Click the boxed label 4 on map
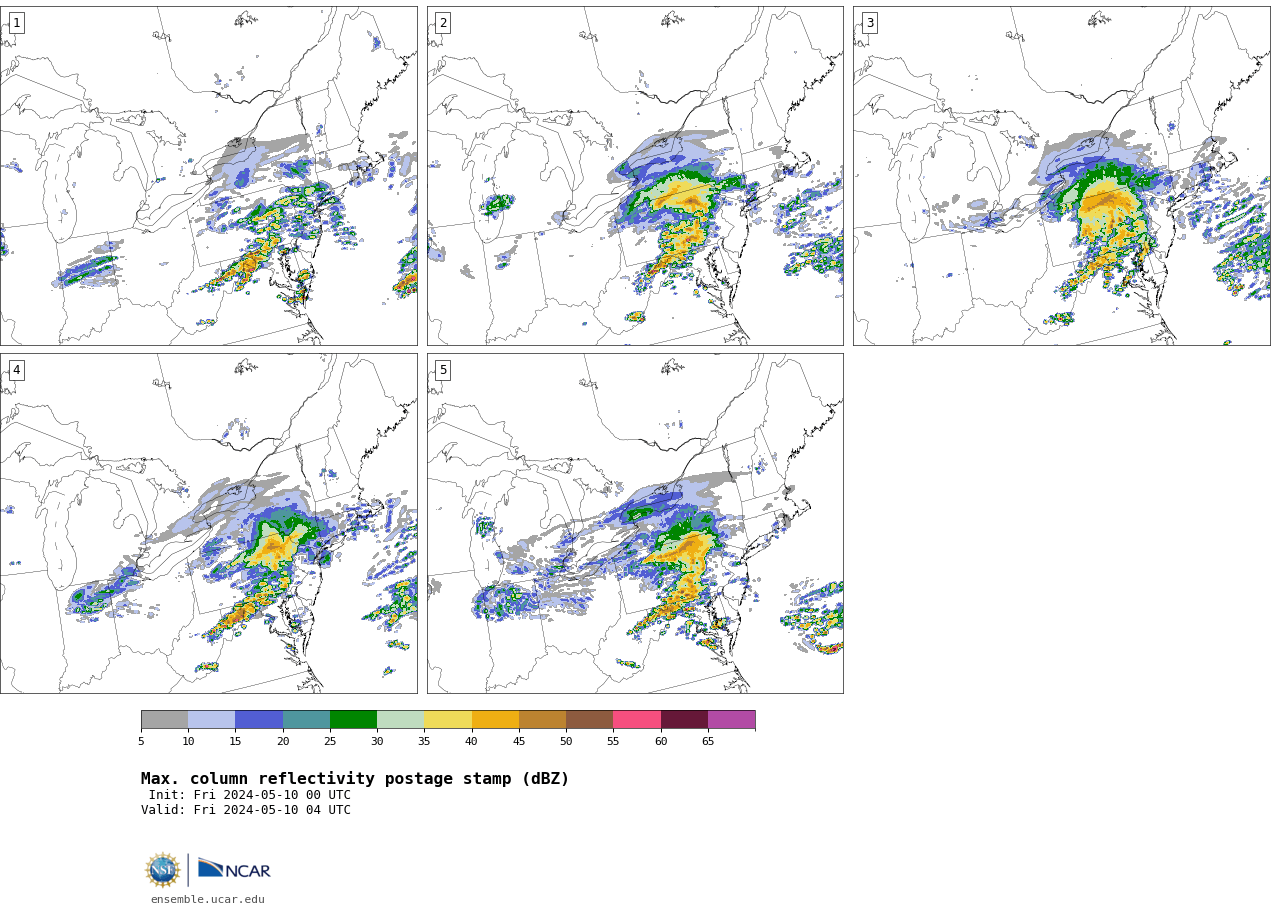1280x910 pixels. pos(16,370)
